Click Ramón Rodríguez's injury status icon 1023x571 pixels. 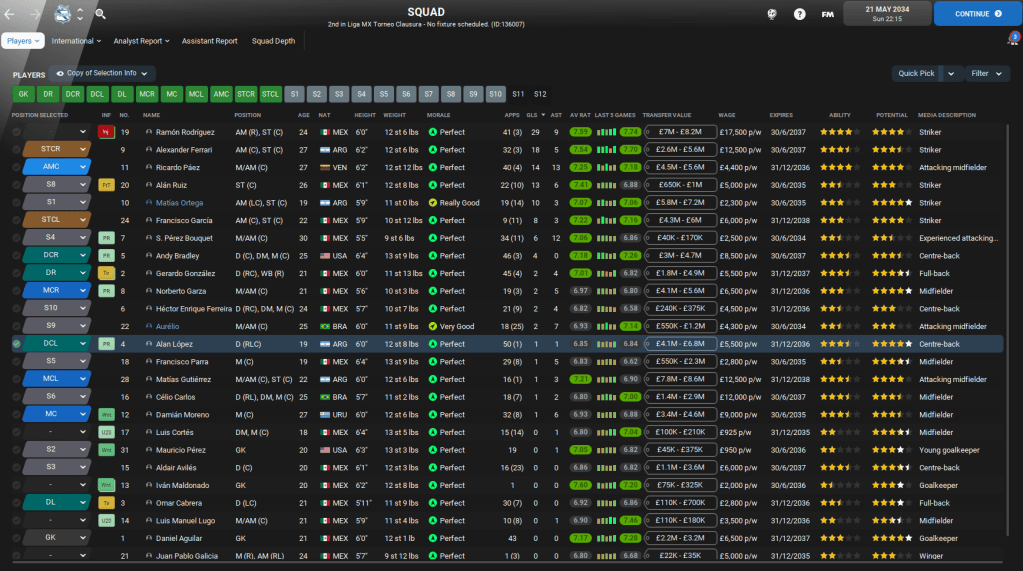click(x=105, y=132)
